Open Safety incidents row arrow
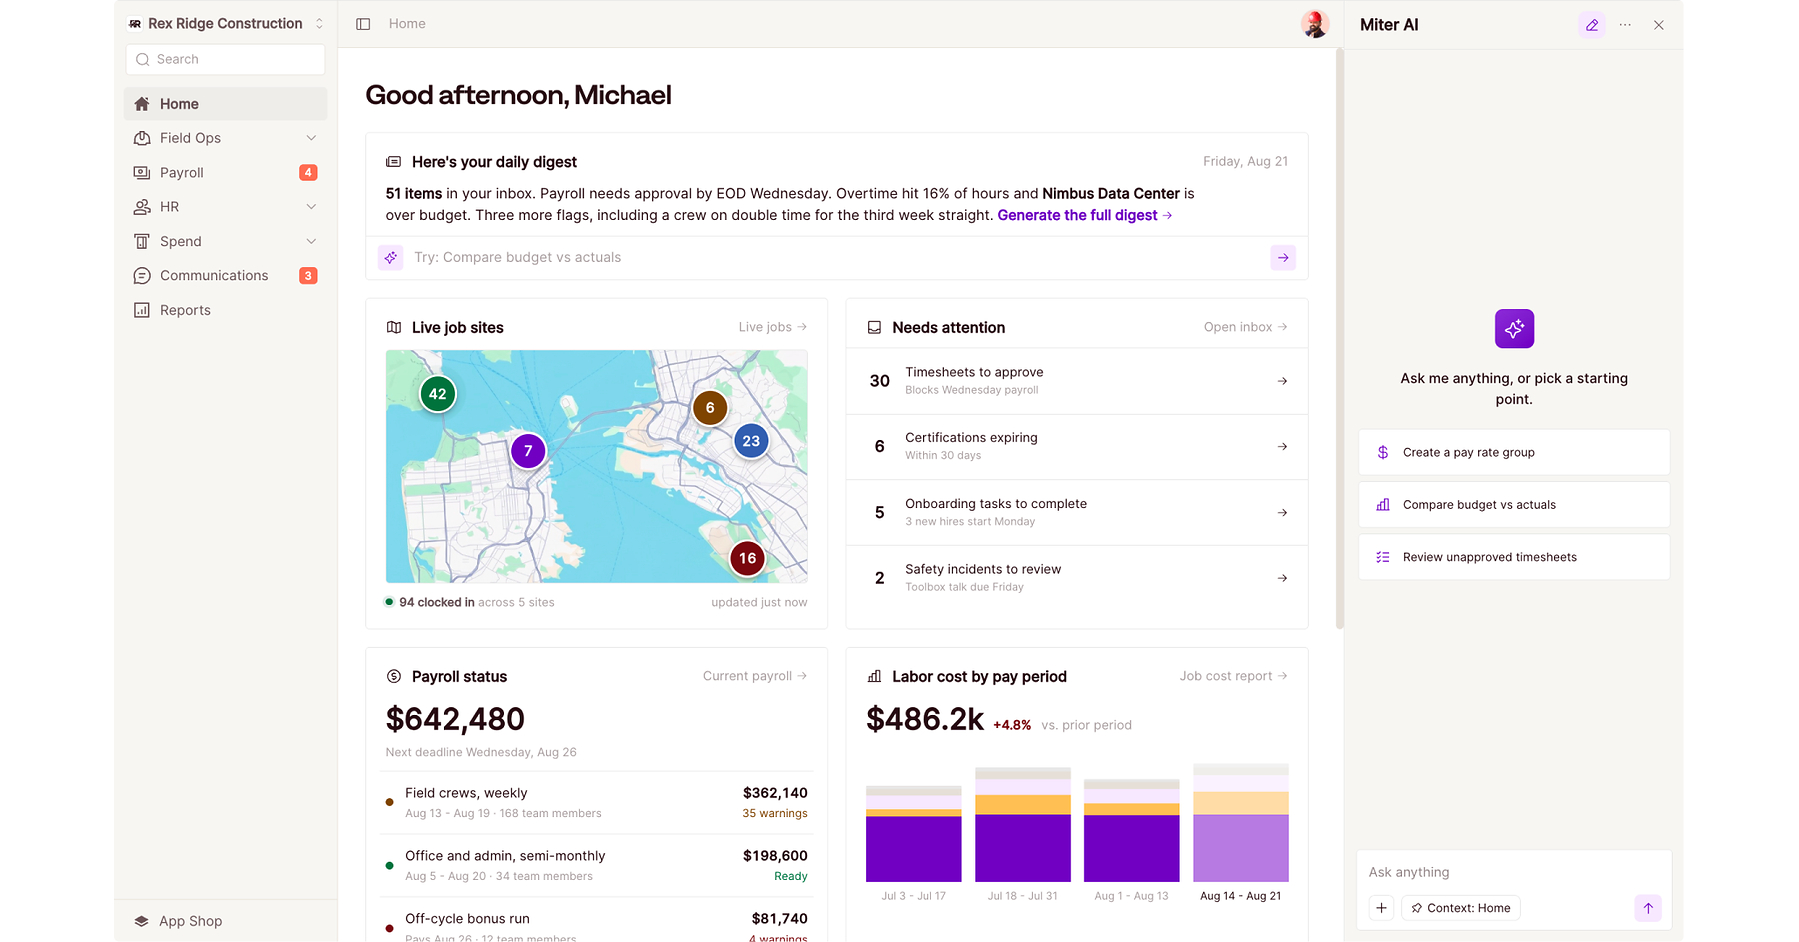The width and height of the screenshot is (1799, 942). tap(1282, 578)
